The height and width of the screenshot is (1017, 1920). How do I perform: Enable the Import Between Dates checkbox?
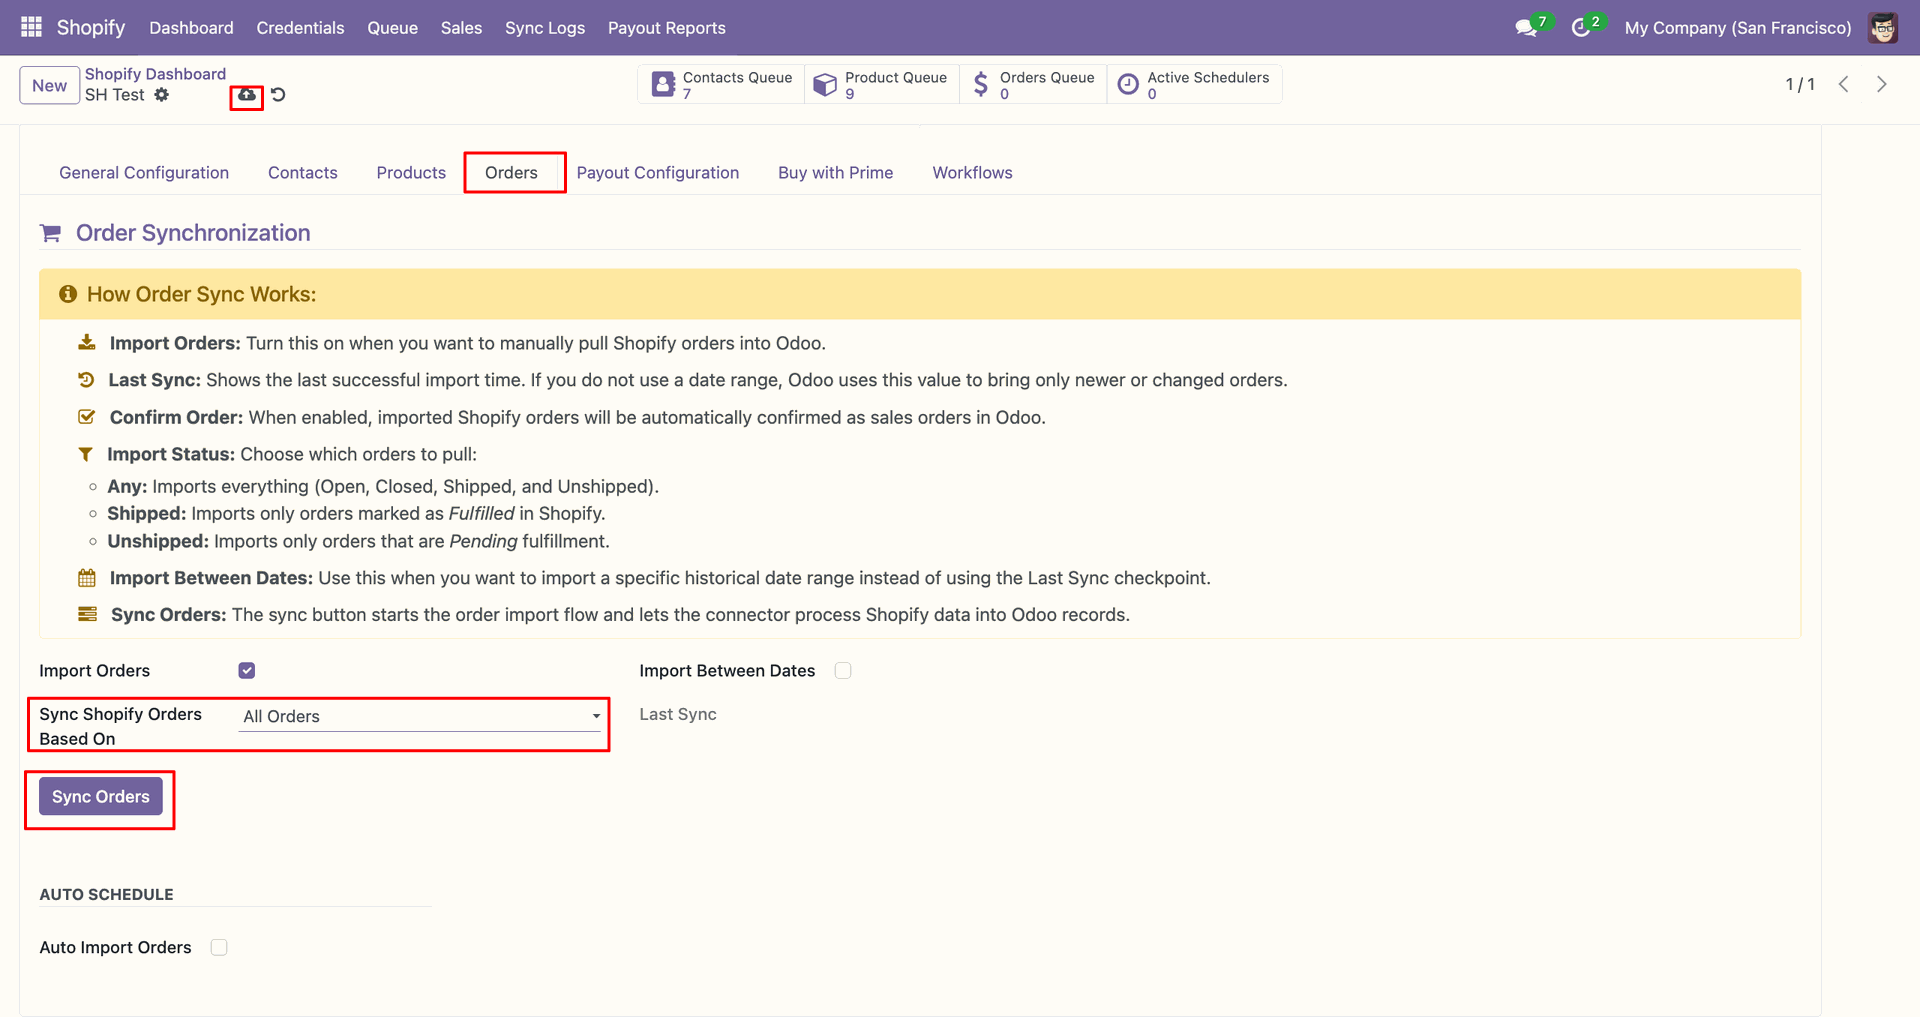(x=843, y=671)
